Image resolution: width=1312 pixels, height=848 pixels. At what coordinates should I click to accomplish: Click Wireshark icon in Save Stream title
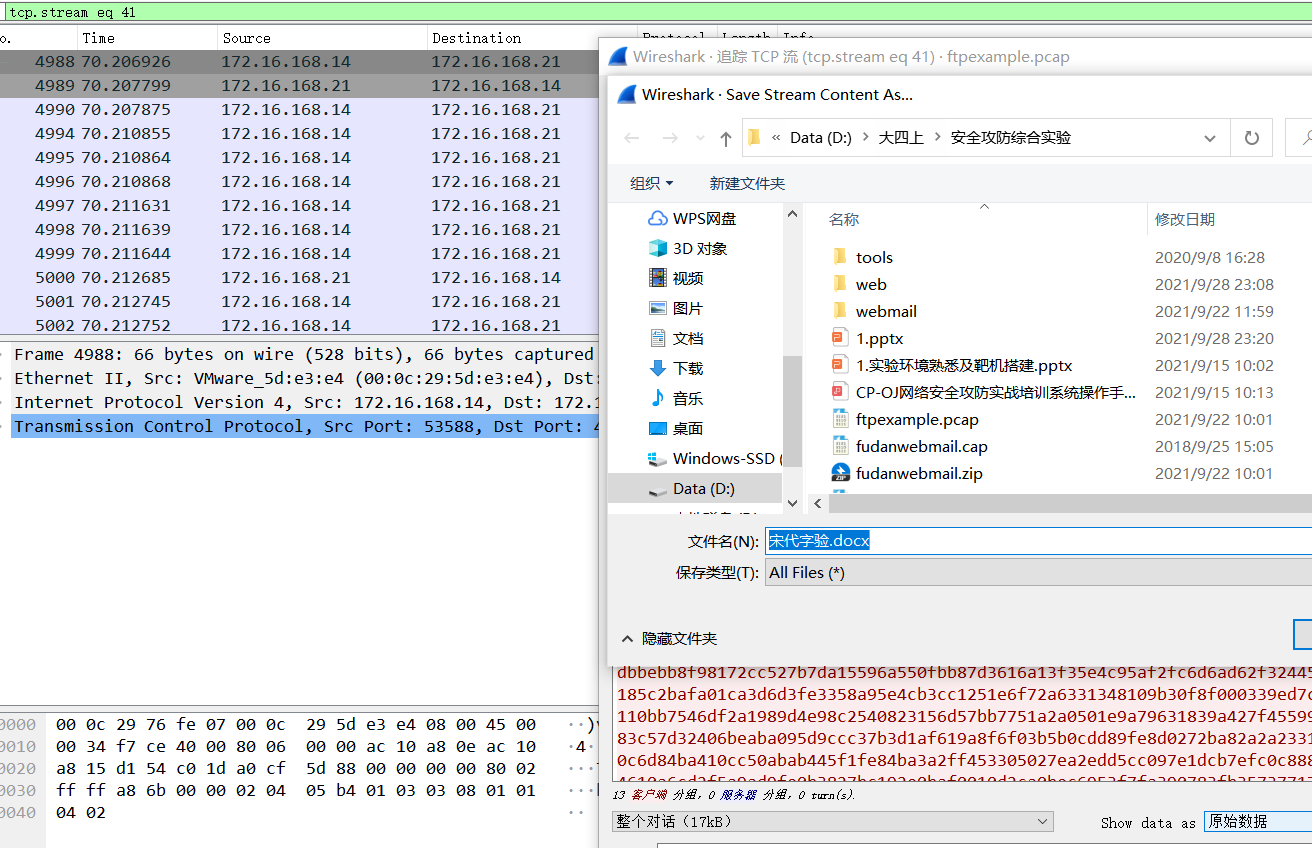click(627, 95)
